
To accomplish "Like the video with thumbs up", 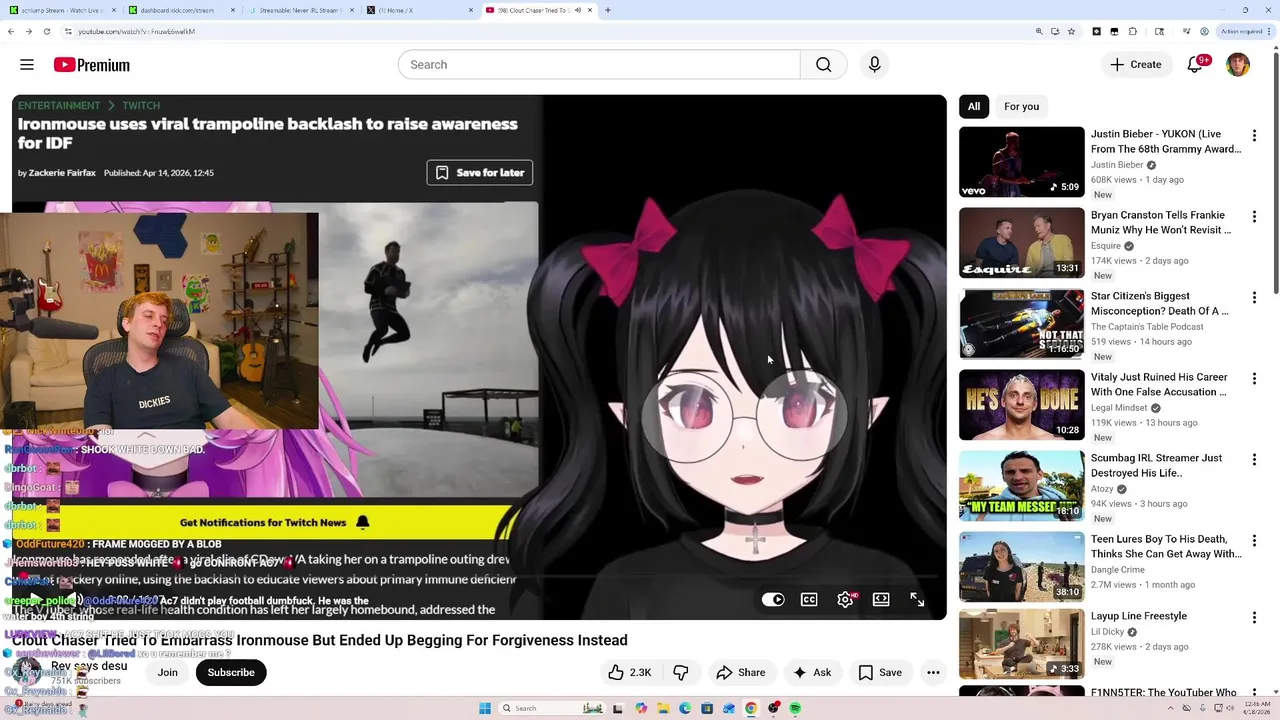I will coord(630,672).
